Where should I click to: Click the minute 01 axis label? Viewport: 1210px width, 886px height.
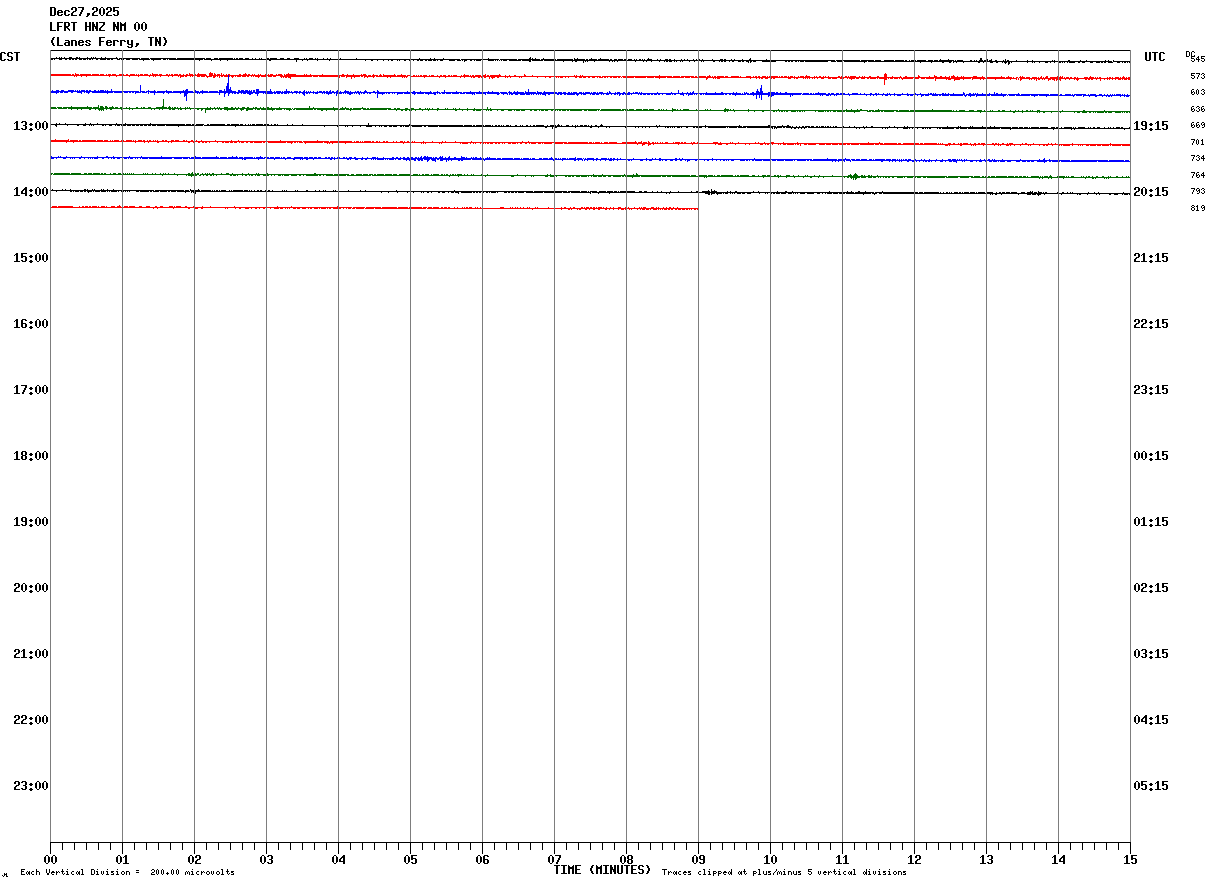(122, 860)
